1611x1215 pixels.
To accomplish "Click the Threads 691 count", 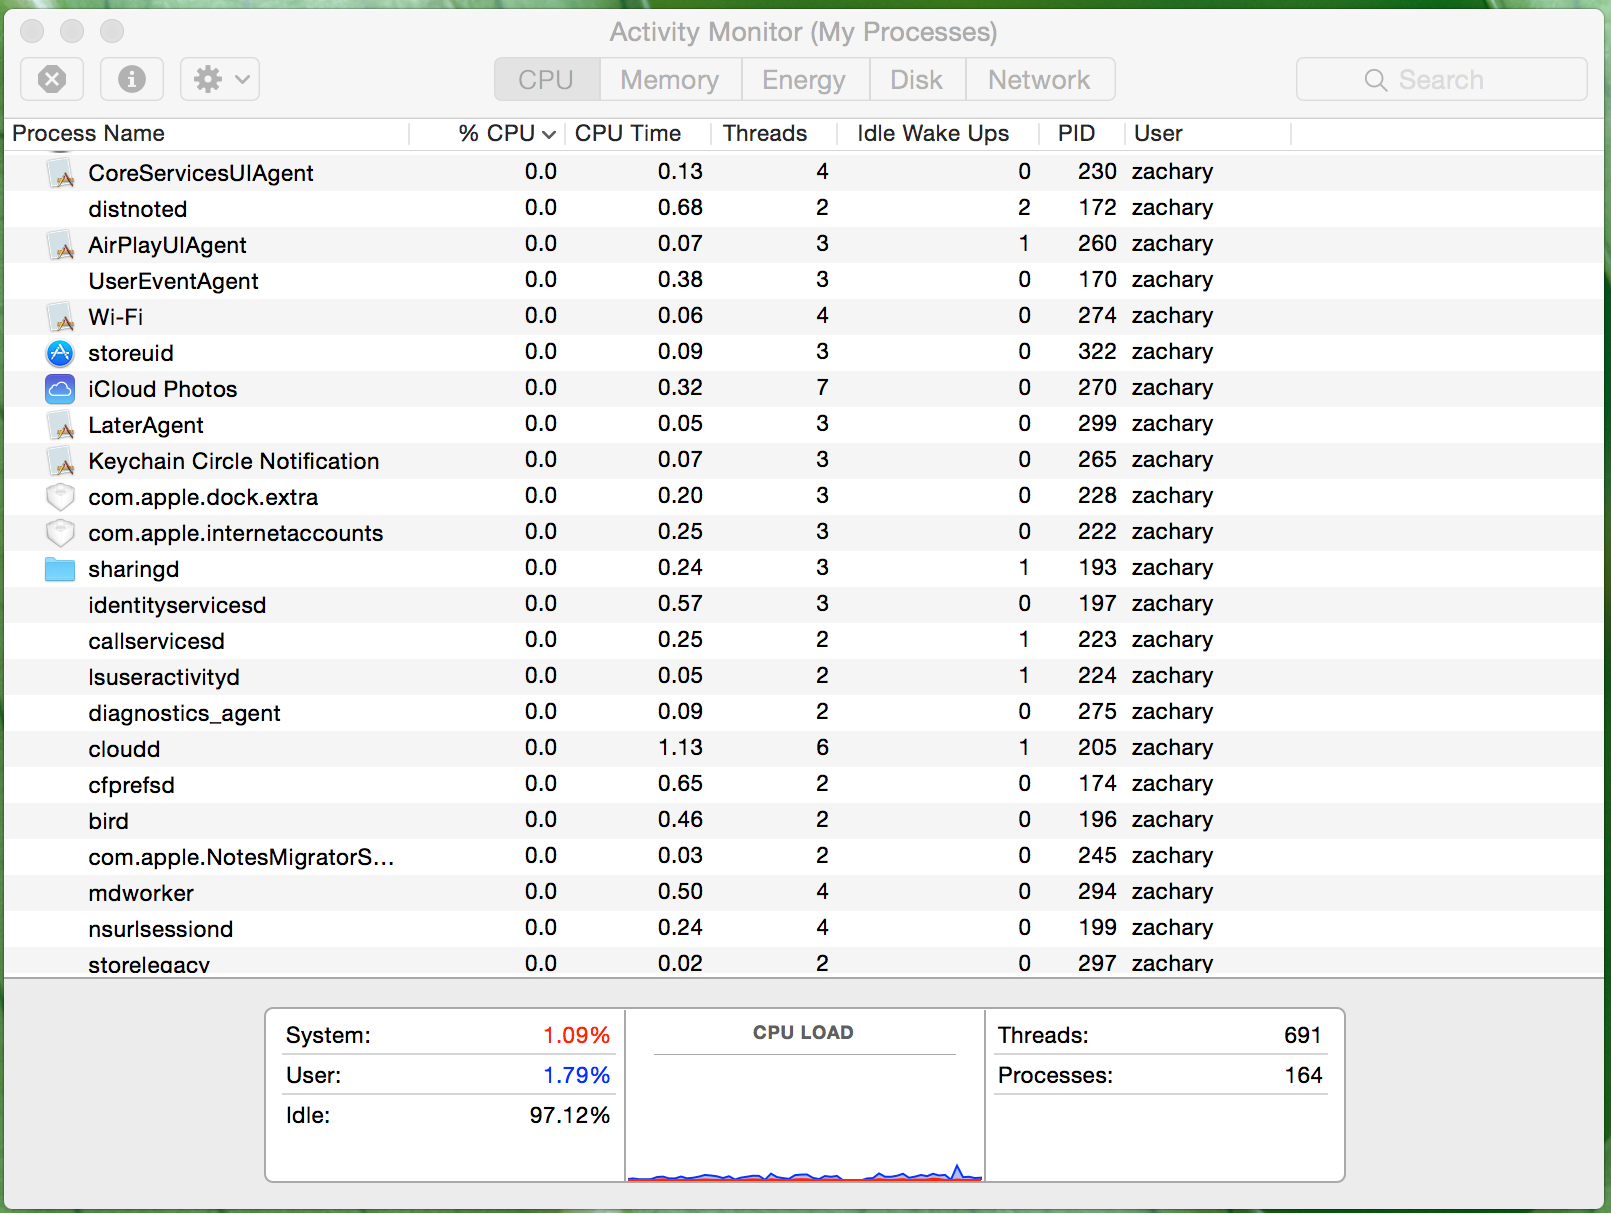I will click(x=1303, y=1035).
